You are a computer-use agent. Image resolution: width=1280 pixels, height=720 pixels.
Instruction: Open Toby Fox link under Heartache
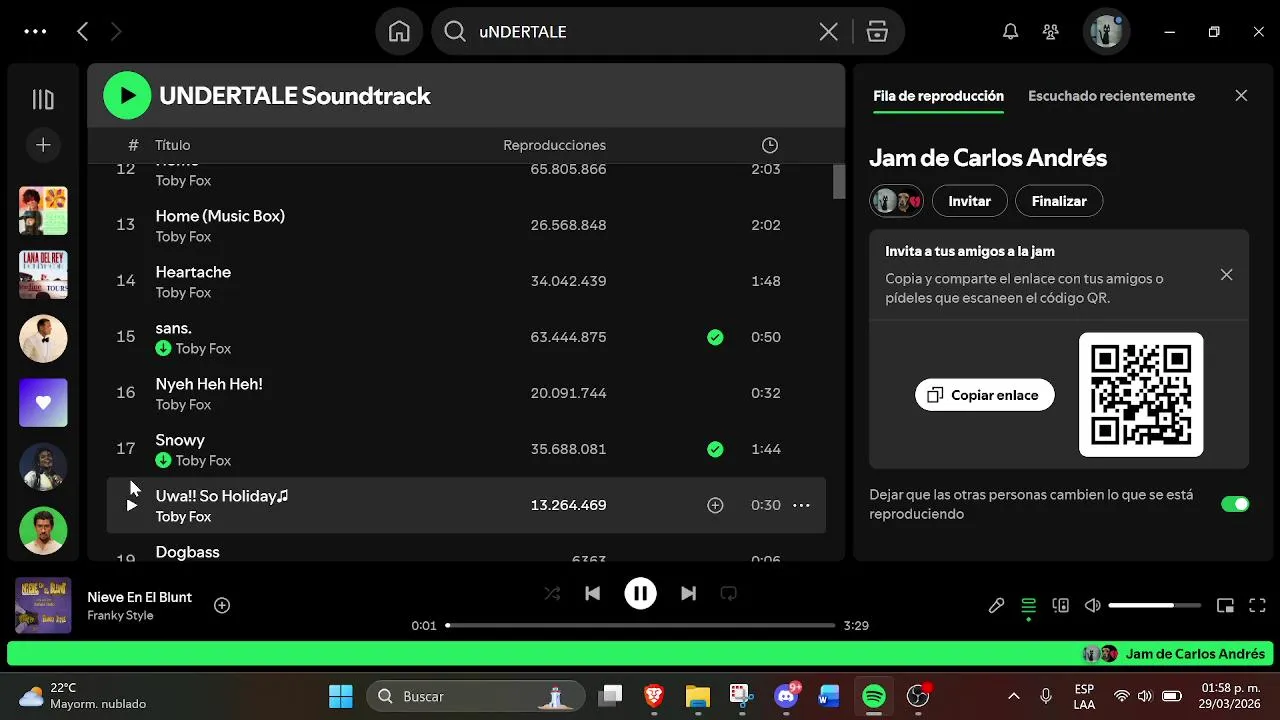[x=183, y=293]
